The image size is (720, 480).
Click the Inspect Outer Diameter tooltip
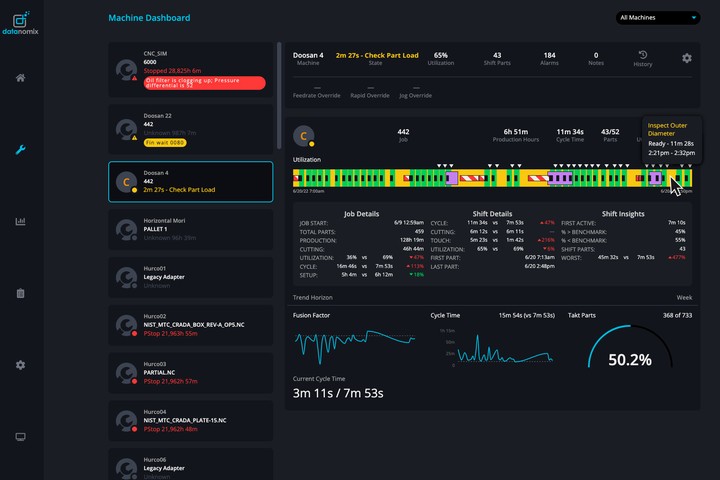click(x=671, y=140)
